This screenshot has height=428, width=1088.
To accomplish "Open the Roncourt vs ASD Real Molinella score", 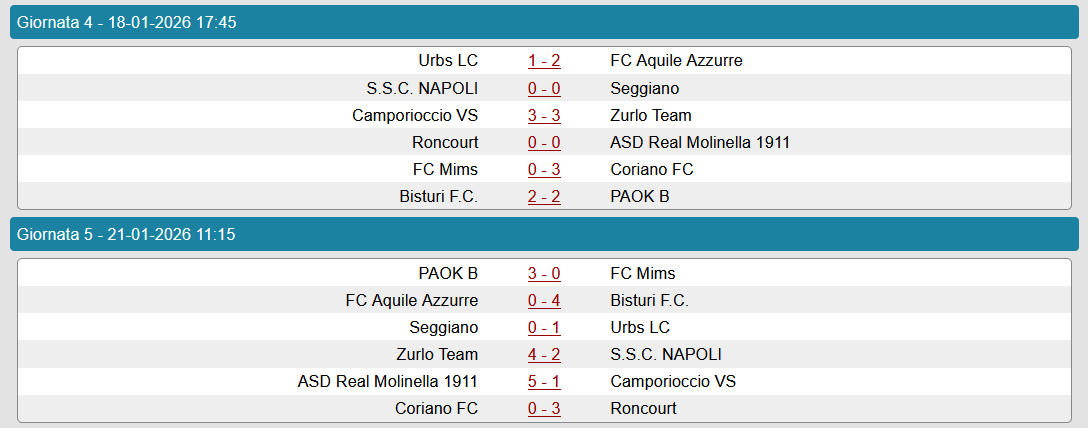I will [544, 142].
